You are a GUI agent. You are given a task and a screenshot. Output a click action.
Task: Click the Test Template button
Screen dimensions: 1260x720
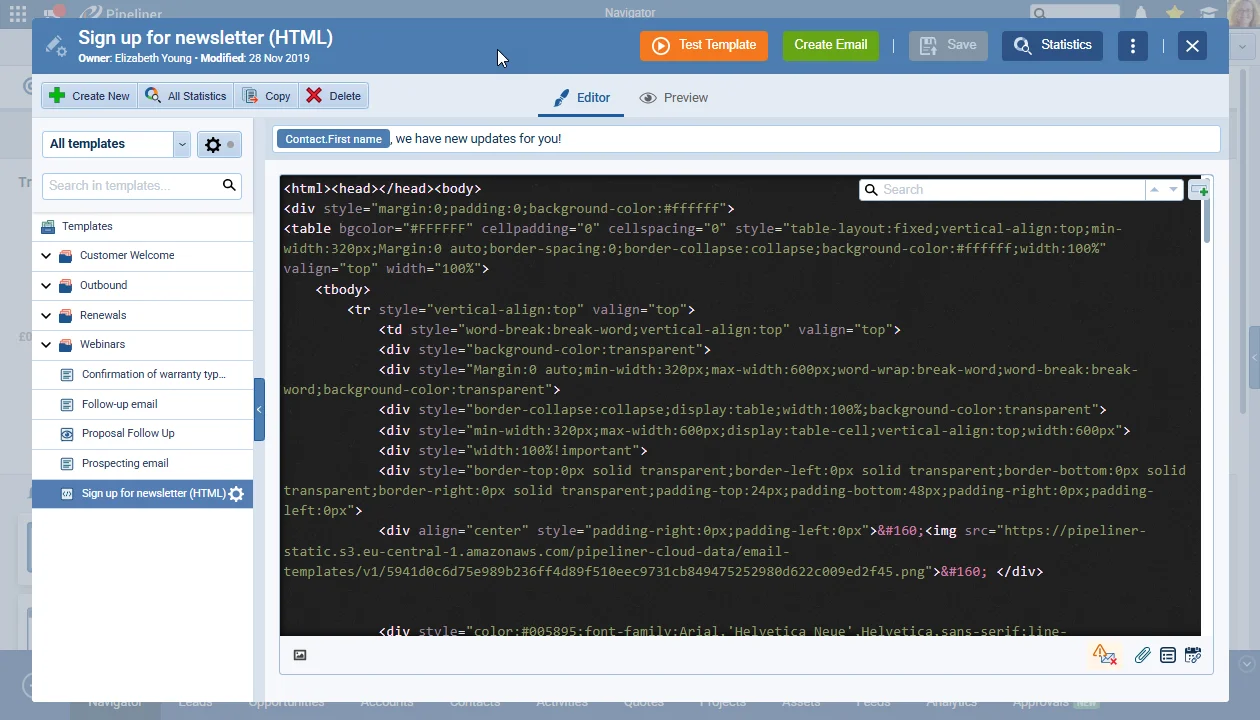coord(704,45)
